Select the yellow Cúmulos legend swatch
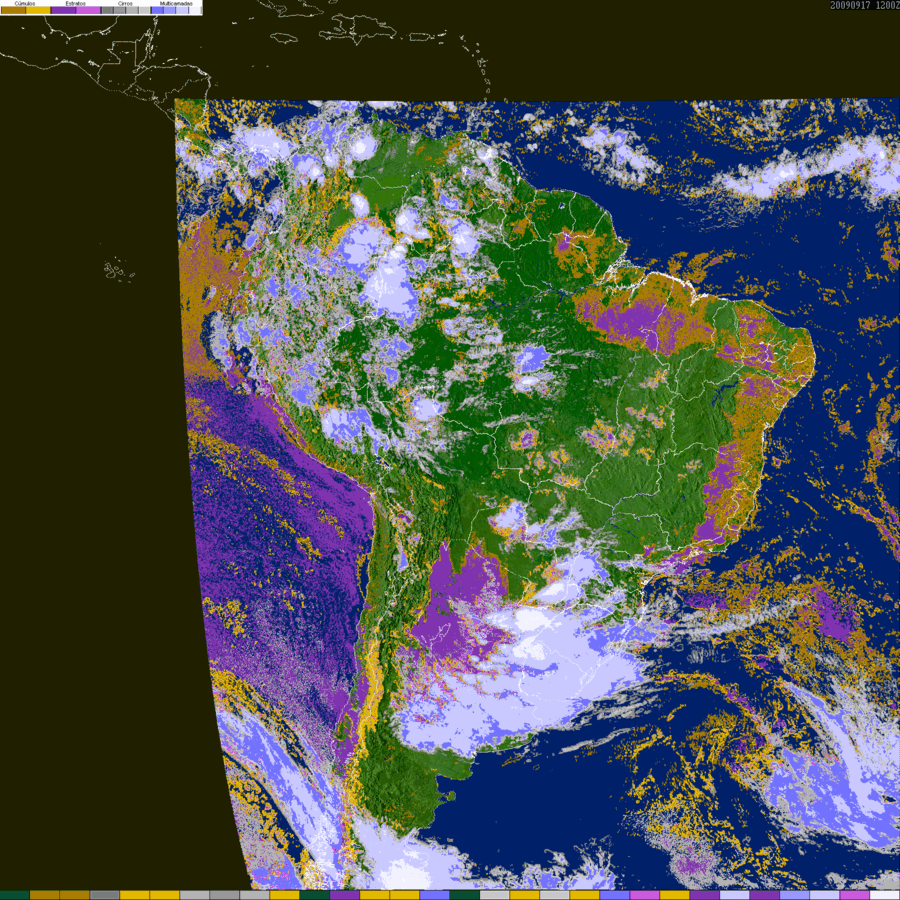This screenshot has width=900, height=900. pos(38,10)
